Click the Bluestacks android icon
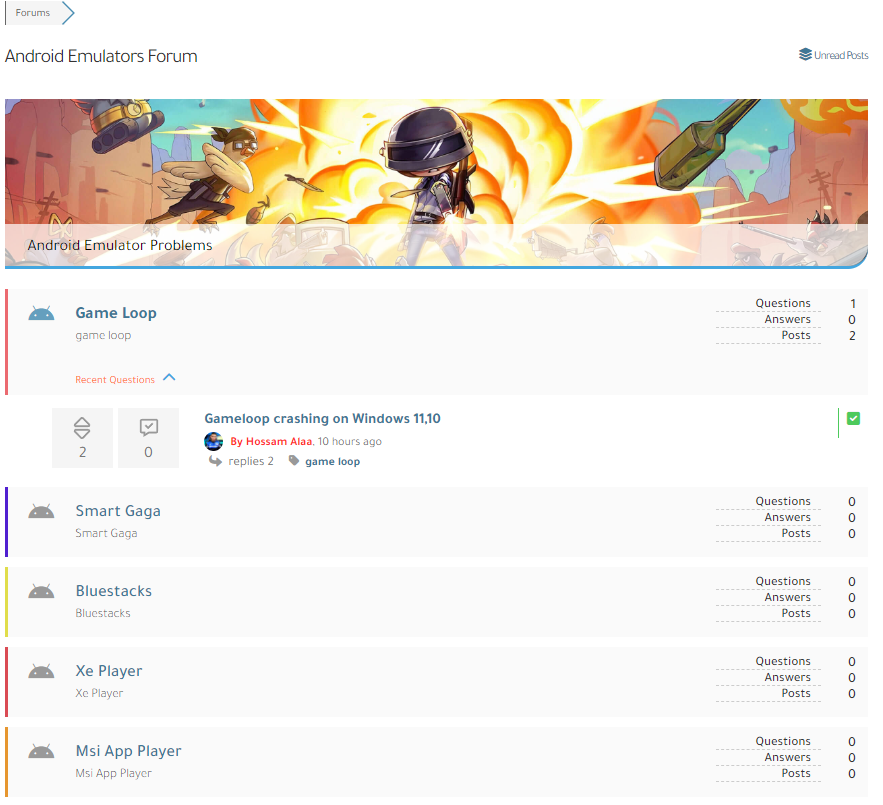This screenshot has width=883, height=805. [x=42, y=591]
